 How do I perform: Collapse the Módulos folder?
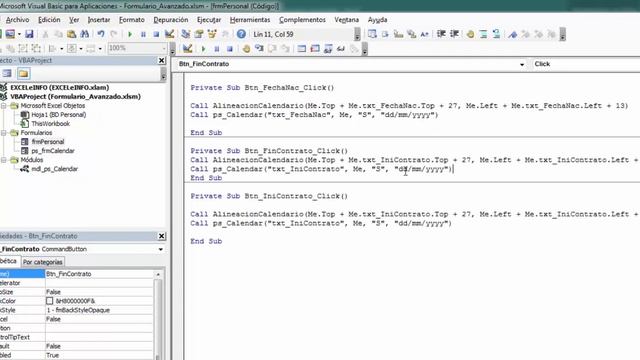point(4,160)
